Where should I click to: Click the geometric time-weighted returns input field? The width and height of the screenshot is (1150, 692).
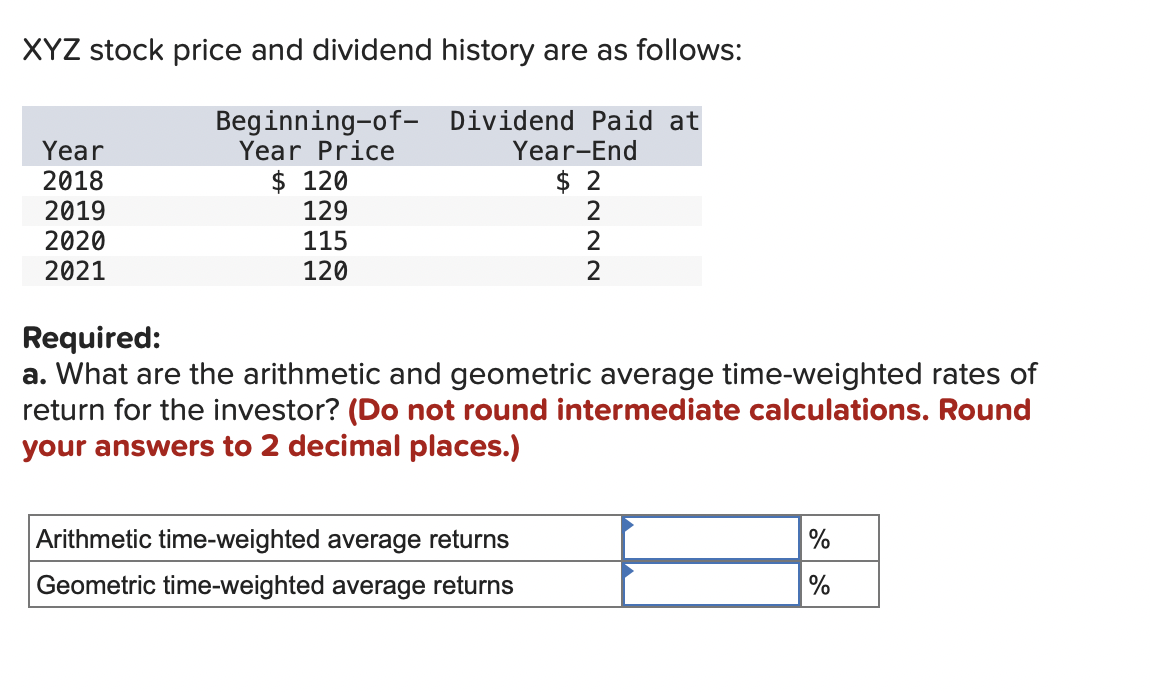tap(710, 584)
